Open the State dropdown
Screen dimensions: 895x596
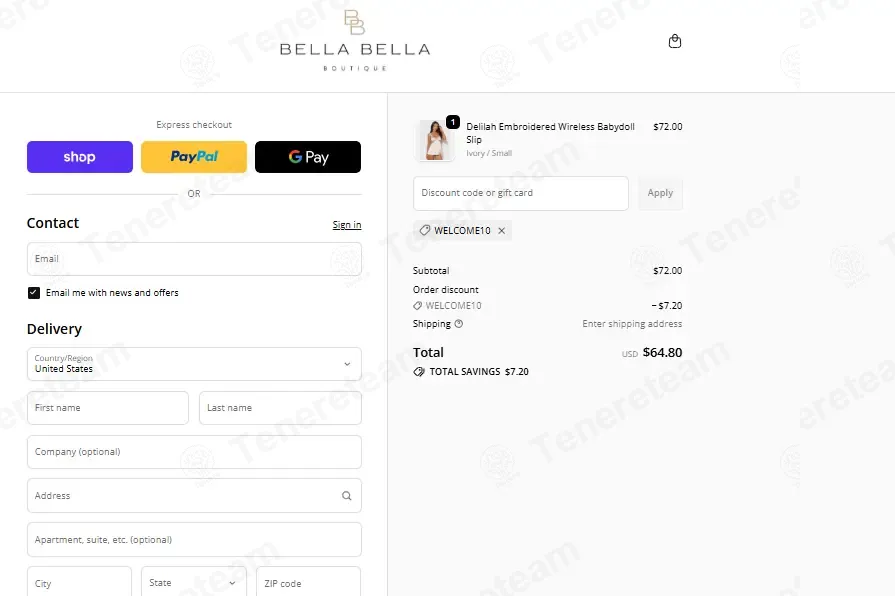click(194, 582)
